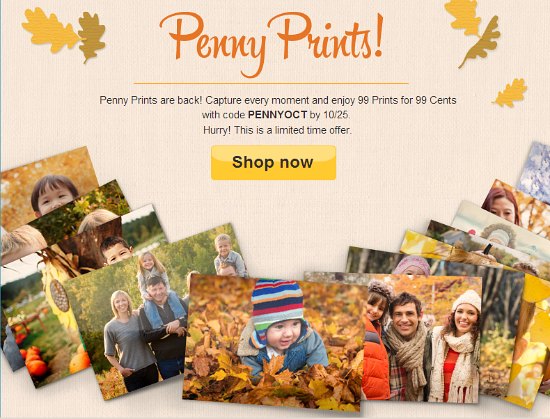Click the PENNYOCT promo code text
Screen dimensions: 550x419
277,115
